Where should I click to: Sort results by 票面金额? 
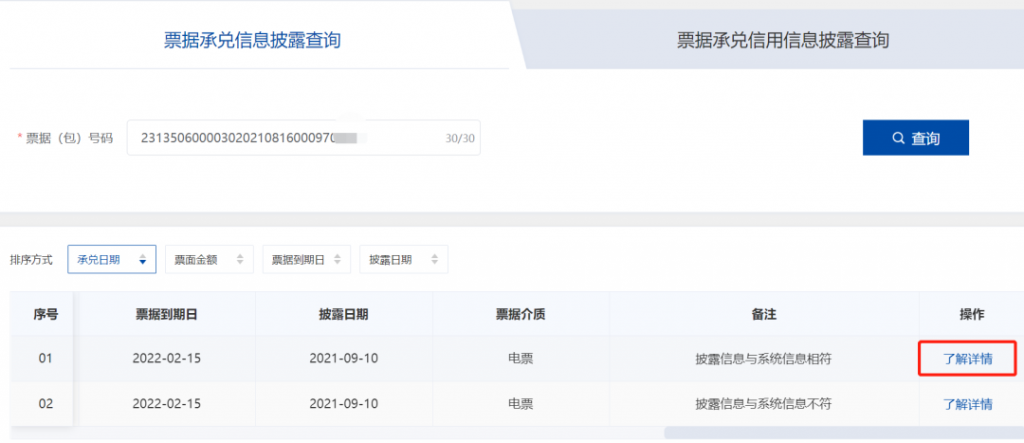209,259
